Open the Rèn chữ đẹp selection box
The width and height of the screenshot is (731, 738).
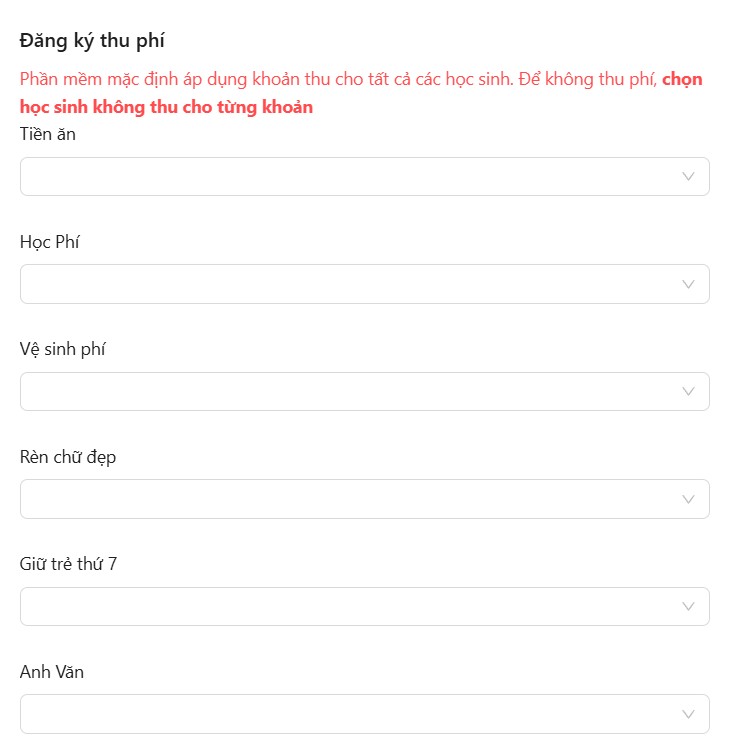point(350,499)
